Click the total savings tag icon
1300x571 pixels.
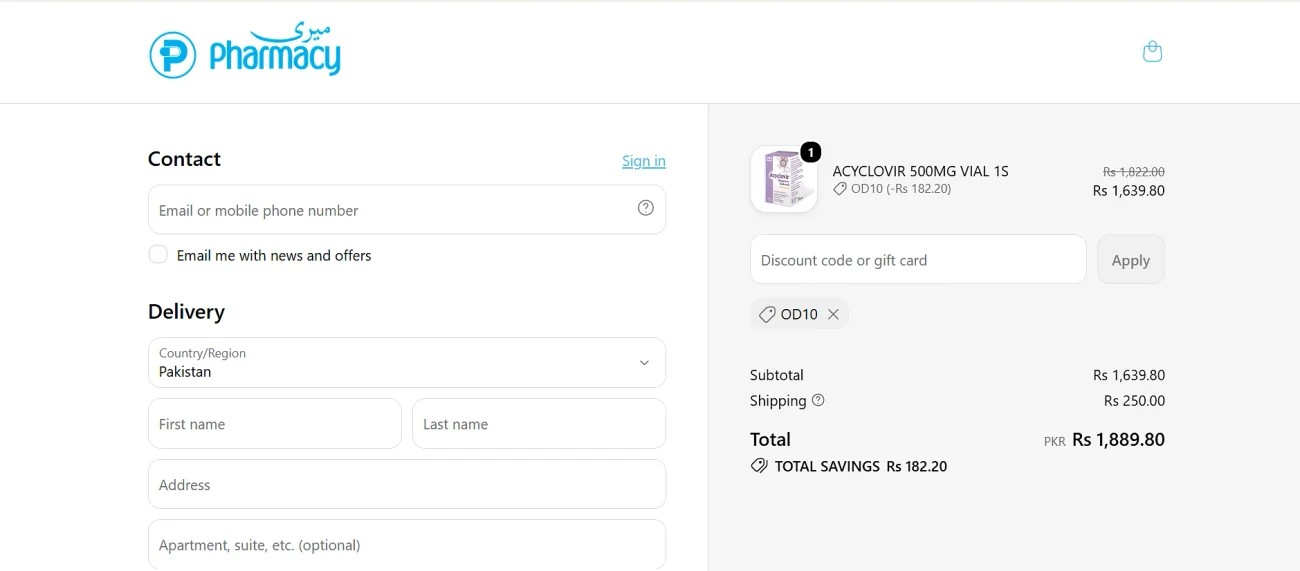point(759,466)
